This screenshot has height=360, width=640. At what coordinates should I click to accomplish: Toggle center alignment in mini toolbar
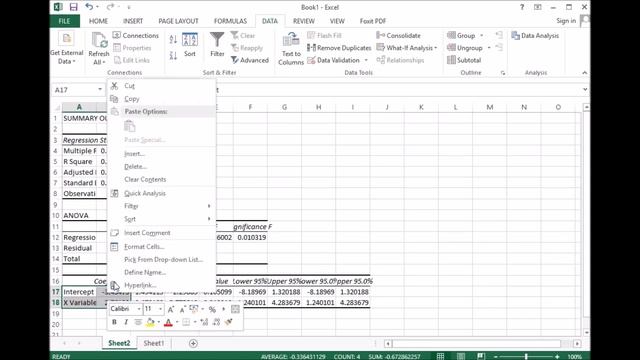(x=138, y=322)
